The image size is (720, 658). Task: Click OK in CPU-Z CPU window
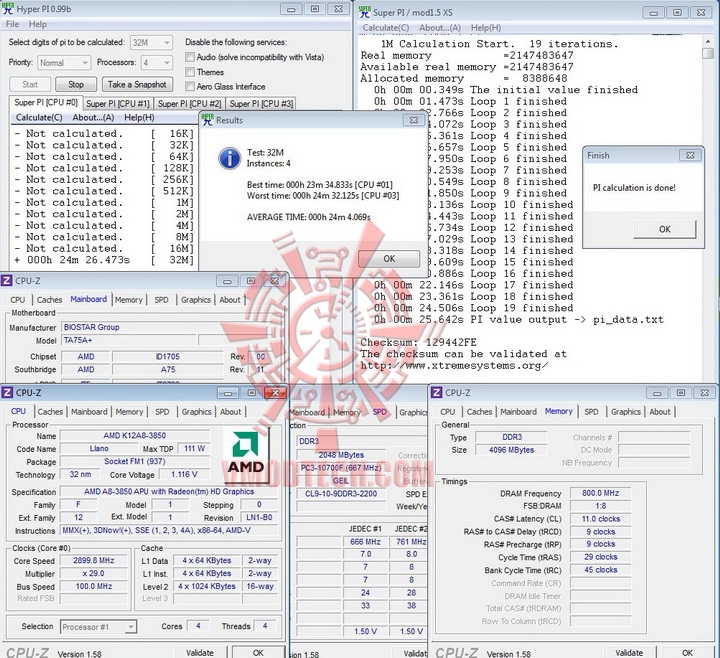(258, 652)
